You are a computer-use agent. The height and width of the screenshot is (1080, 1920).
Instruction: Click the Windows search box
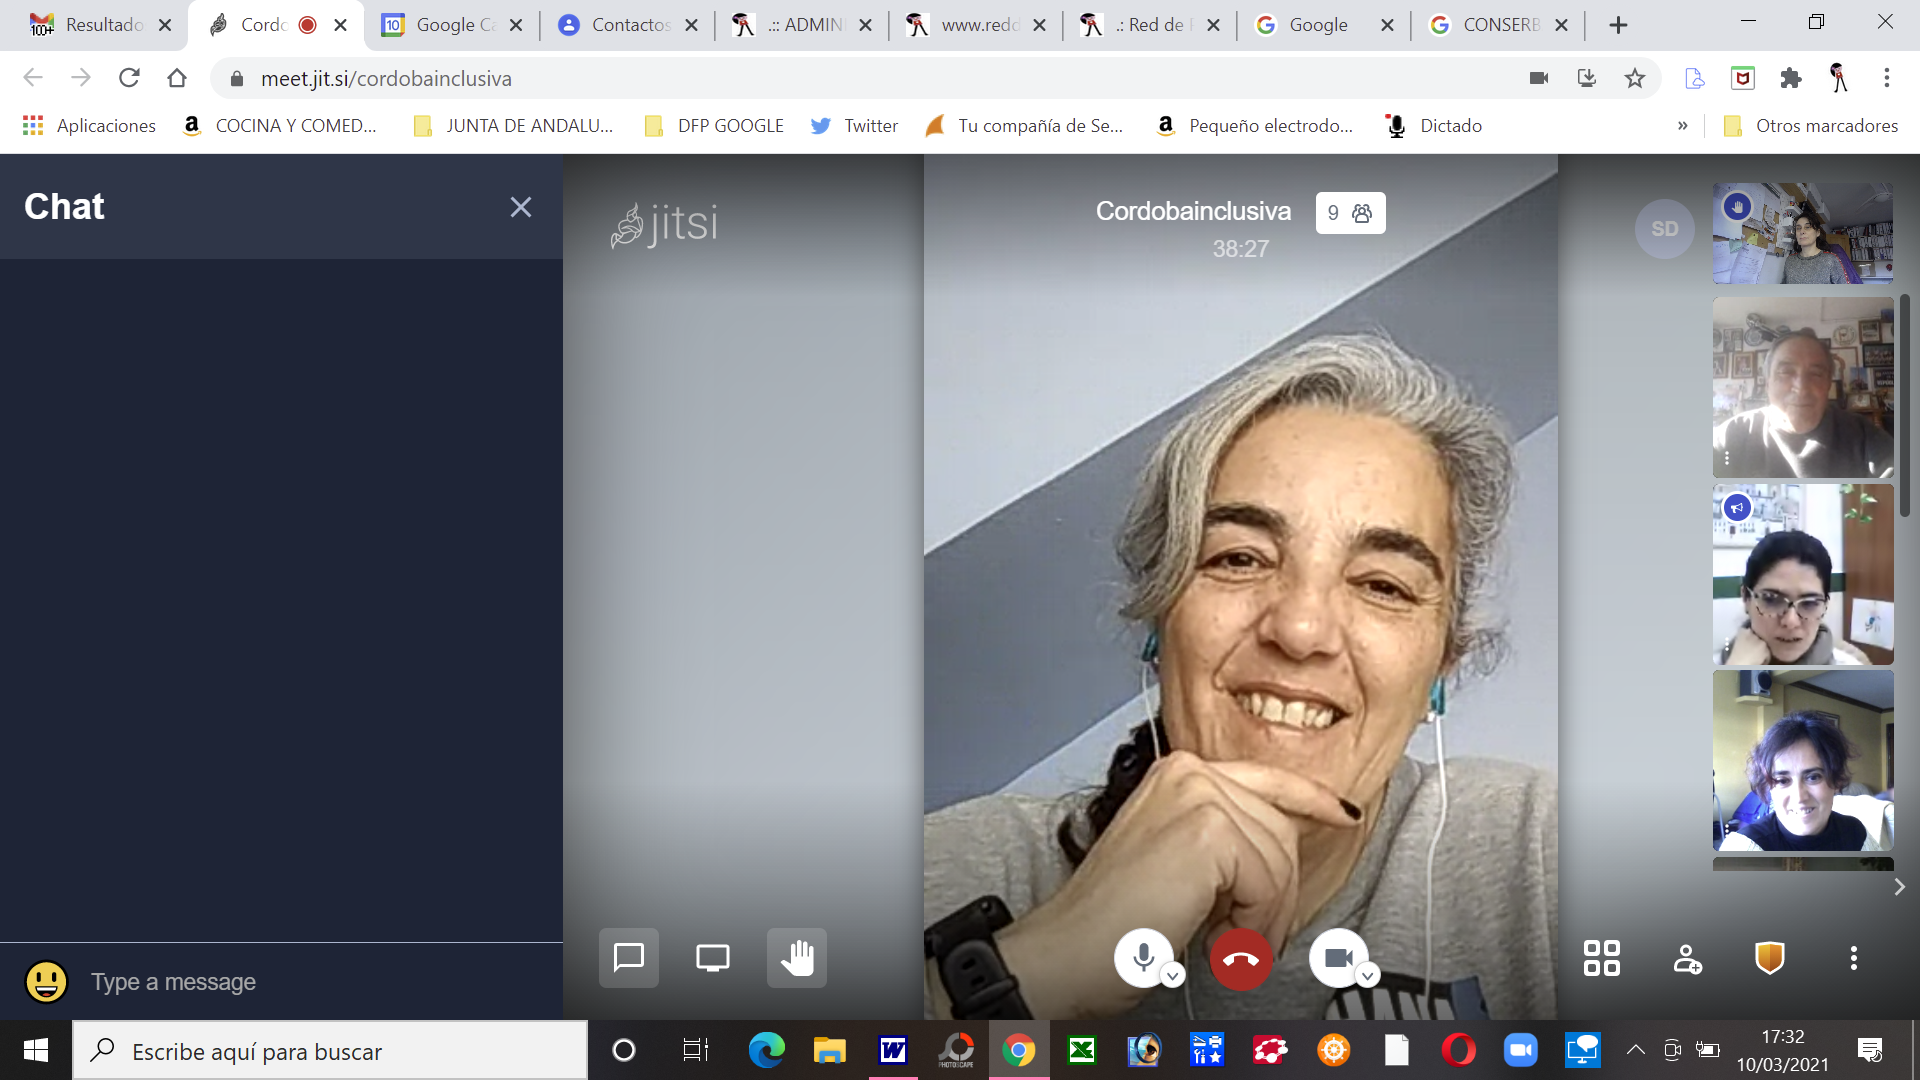(330, 1050)
